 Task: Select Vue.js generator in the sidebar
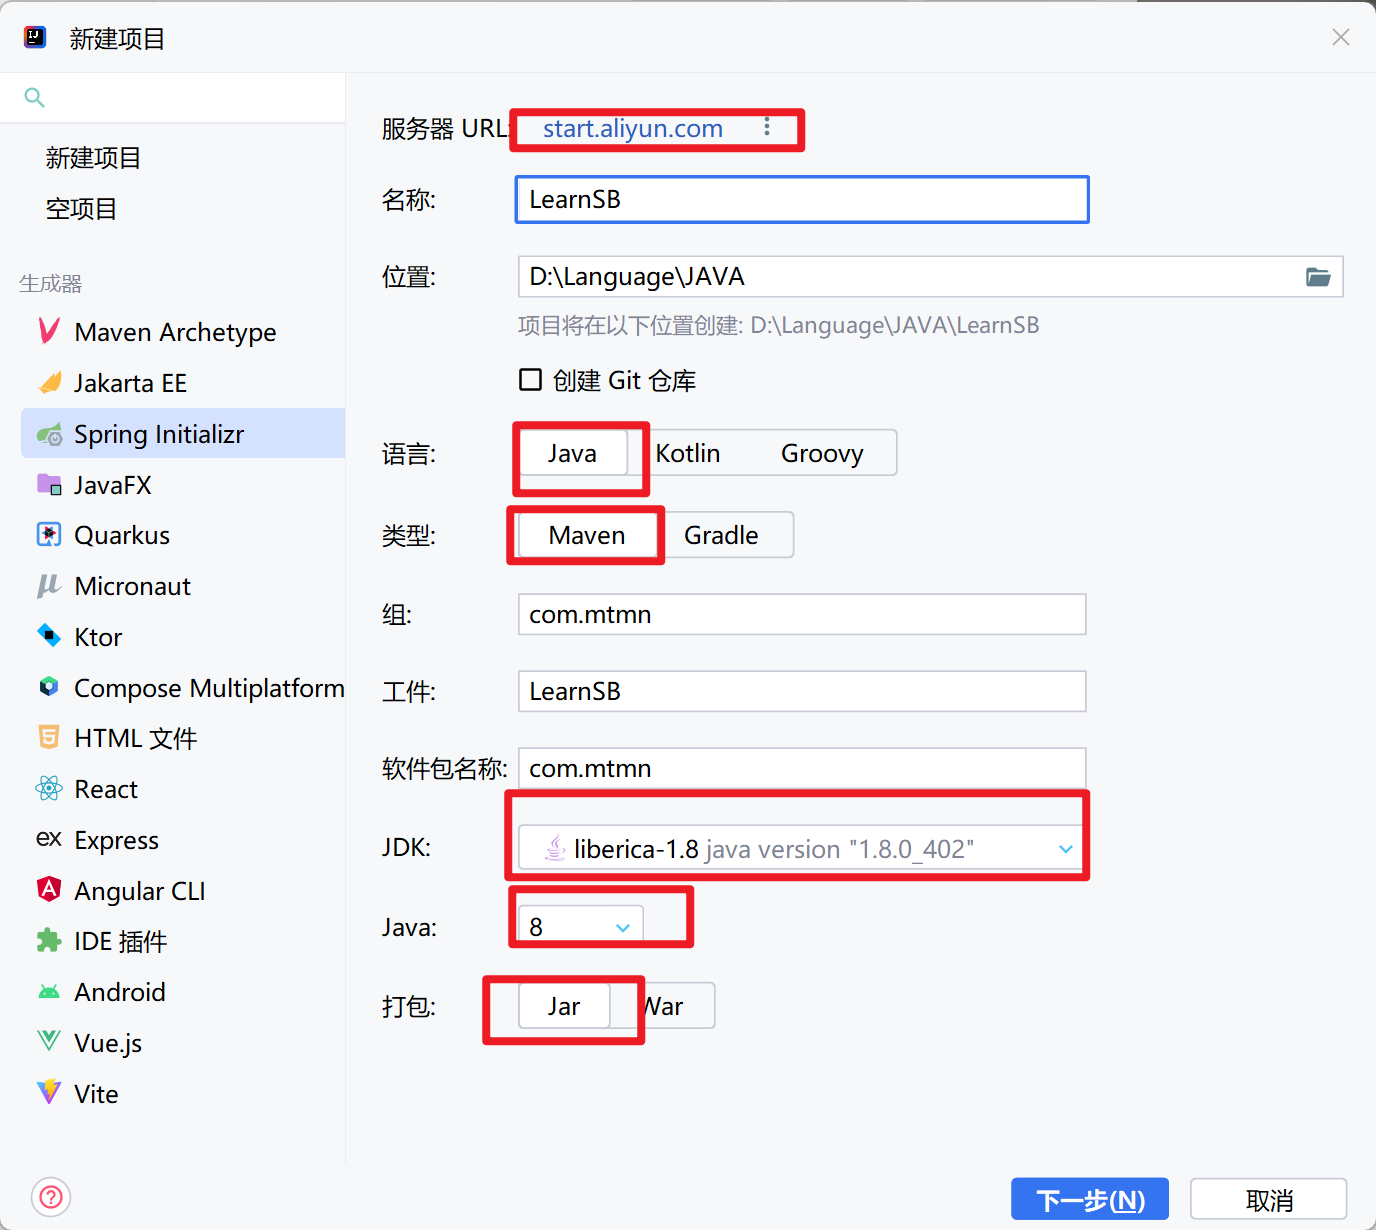(x=108, y=1043)
